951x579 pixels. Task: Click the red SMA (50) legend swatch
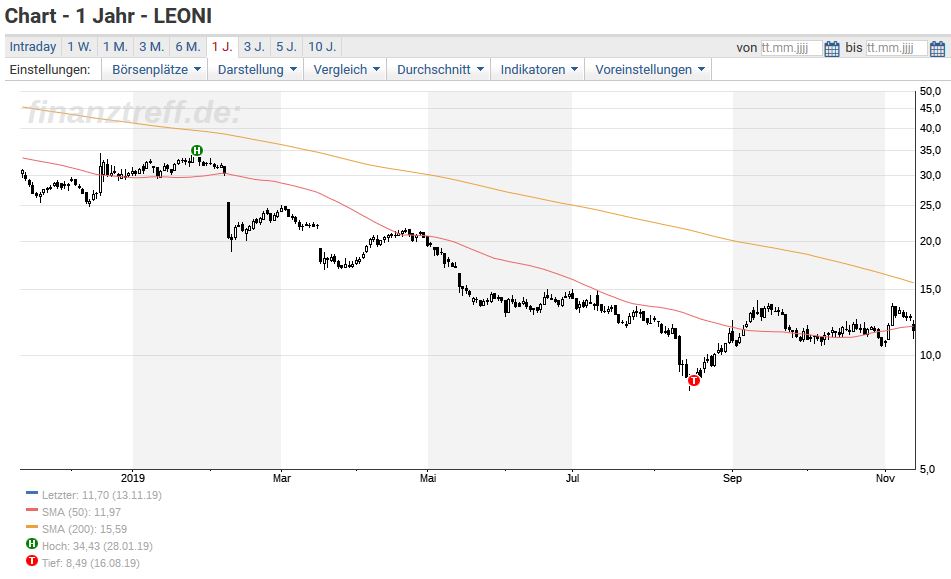(x=32, y=510)
